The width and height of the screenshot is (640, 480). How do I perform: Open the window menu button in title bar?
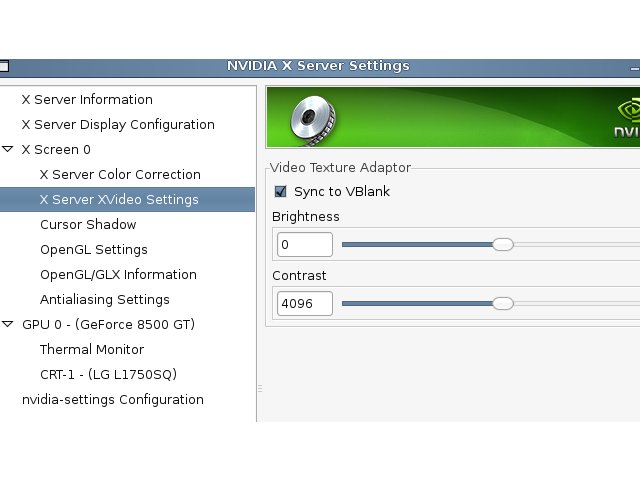4,66
